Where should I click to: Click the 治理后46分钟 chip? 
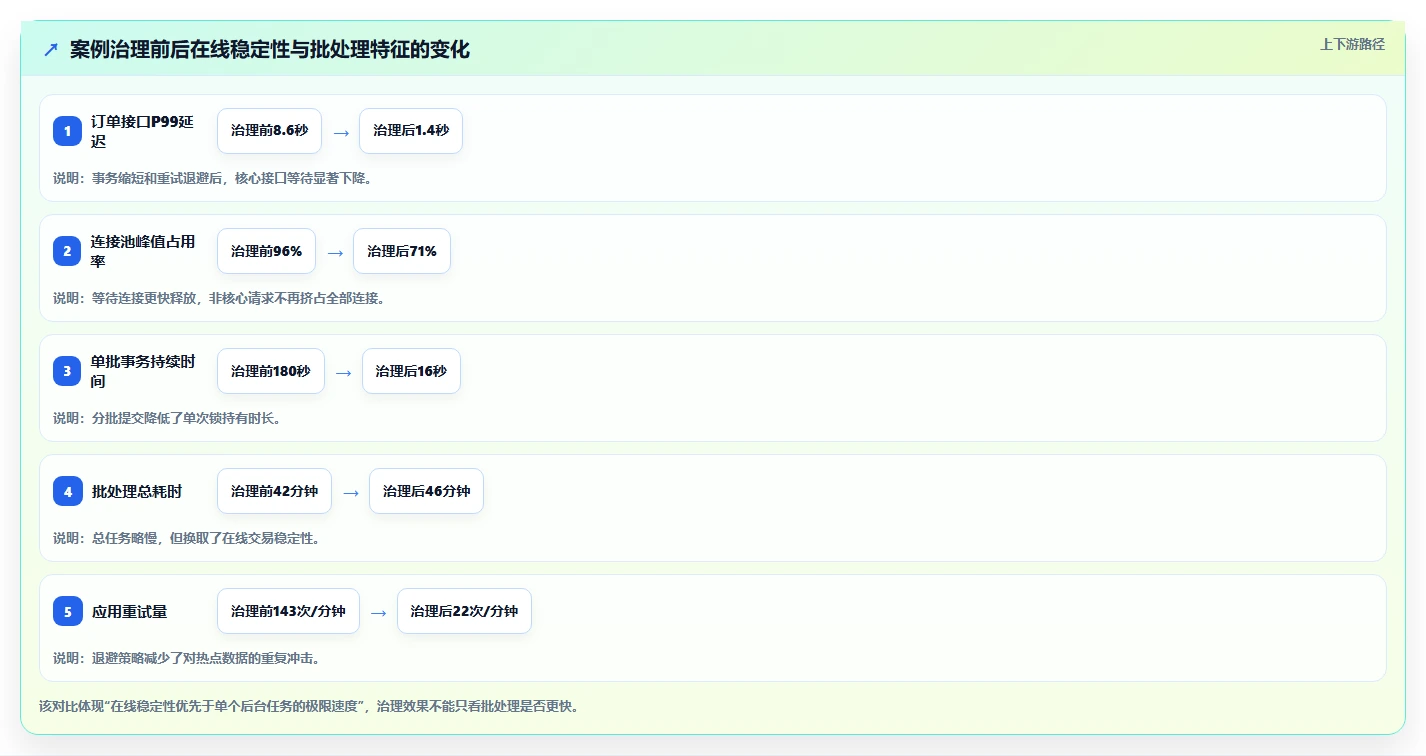pos(427,491)
